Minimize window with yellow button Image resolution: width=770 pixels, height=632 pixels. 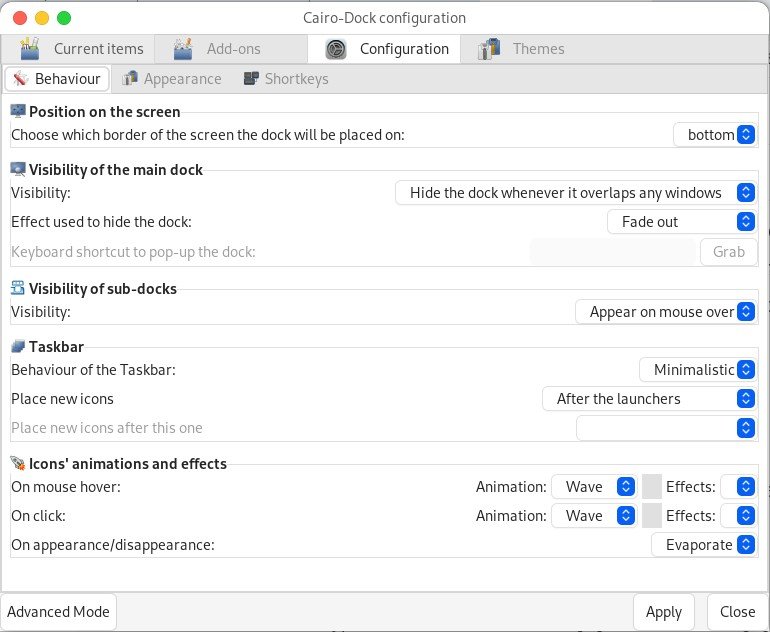[x=42, y=18]
